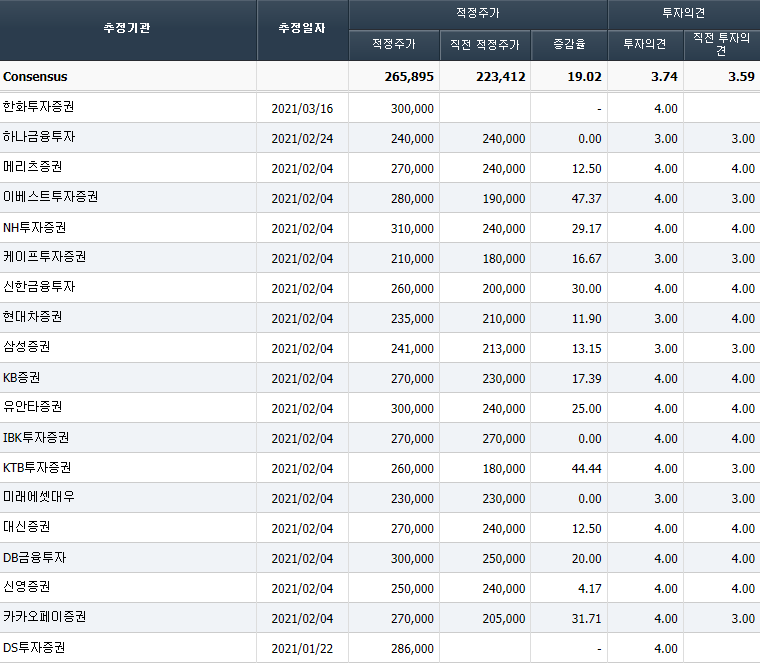The image size is (762, 664).
Task: Click the 증감율 column header
Action: pos(569,45)
